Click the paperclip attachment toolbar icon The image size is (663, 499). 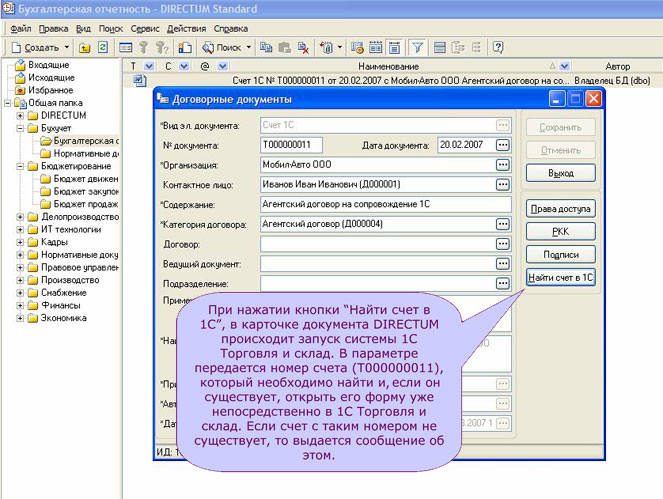[326, 47]
